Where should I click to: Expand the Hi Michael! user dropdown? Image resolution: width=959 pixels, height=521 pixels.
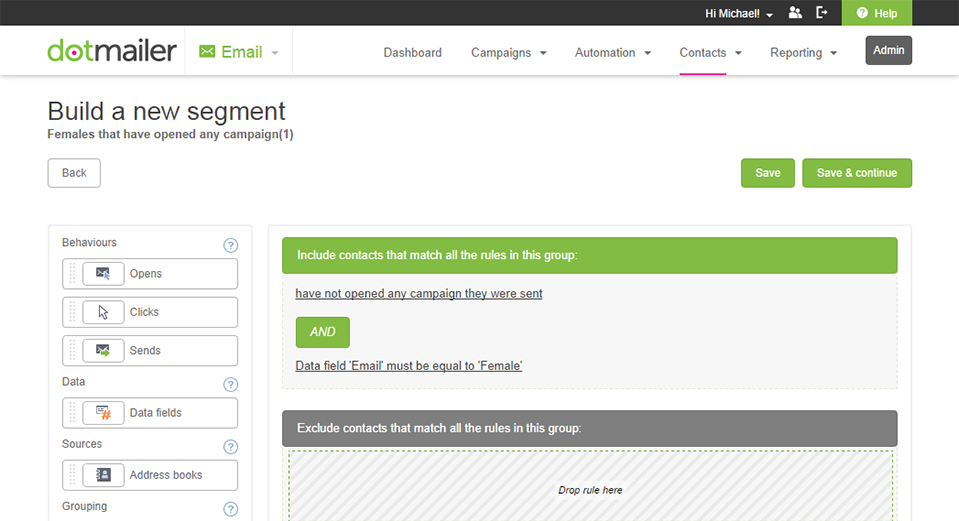point(739,14)
